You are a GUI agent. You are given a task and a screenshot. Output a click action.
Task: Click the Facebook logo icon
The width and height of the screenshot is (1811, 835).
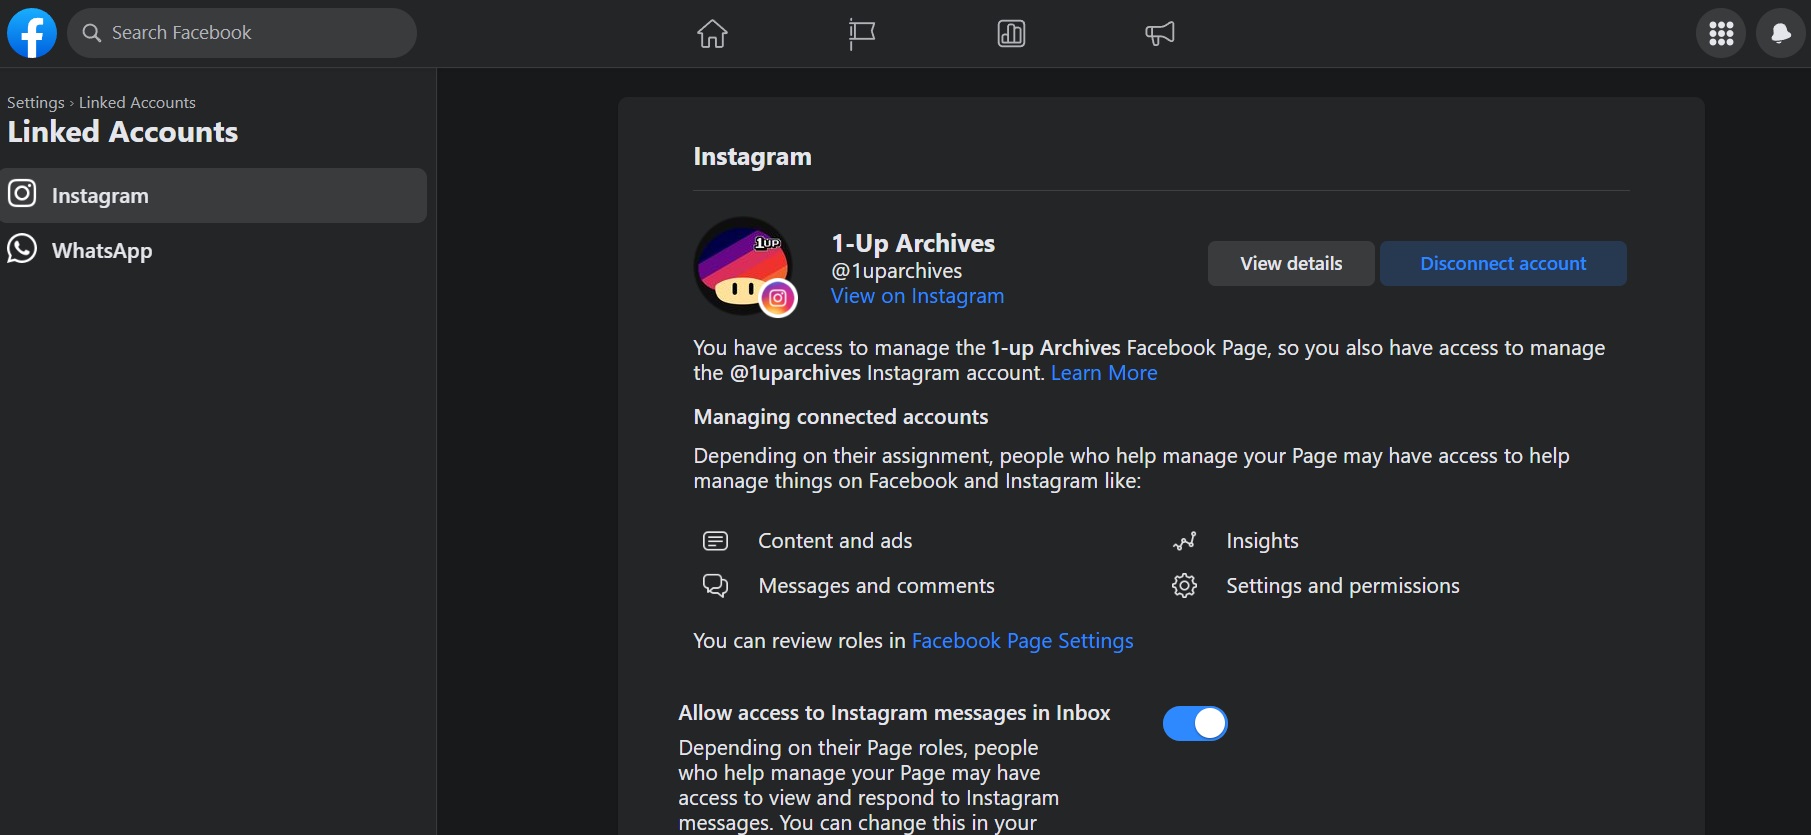[32, 33]
